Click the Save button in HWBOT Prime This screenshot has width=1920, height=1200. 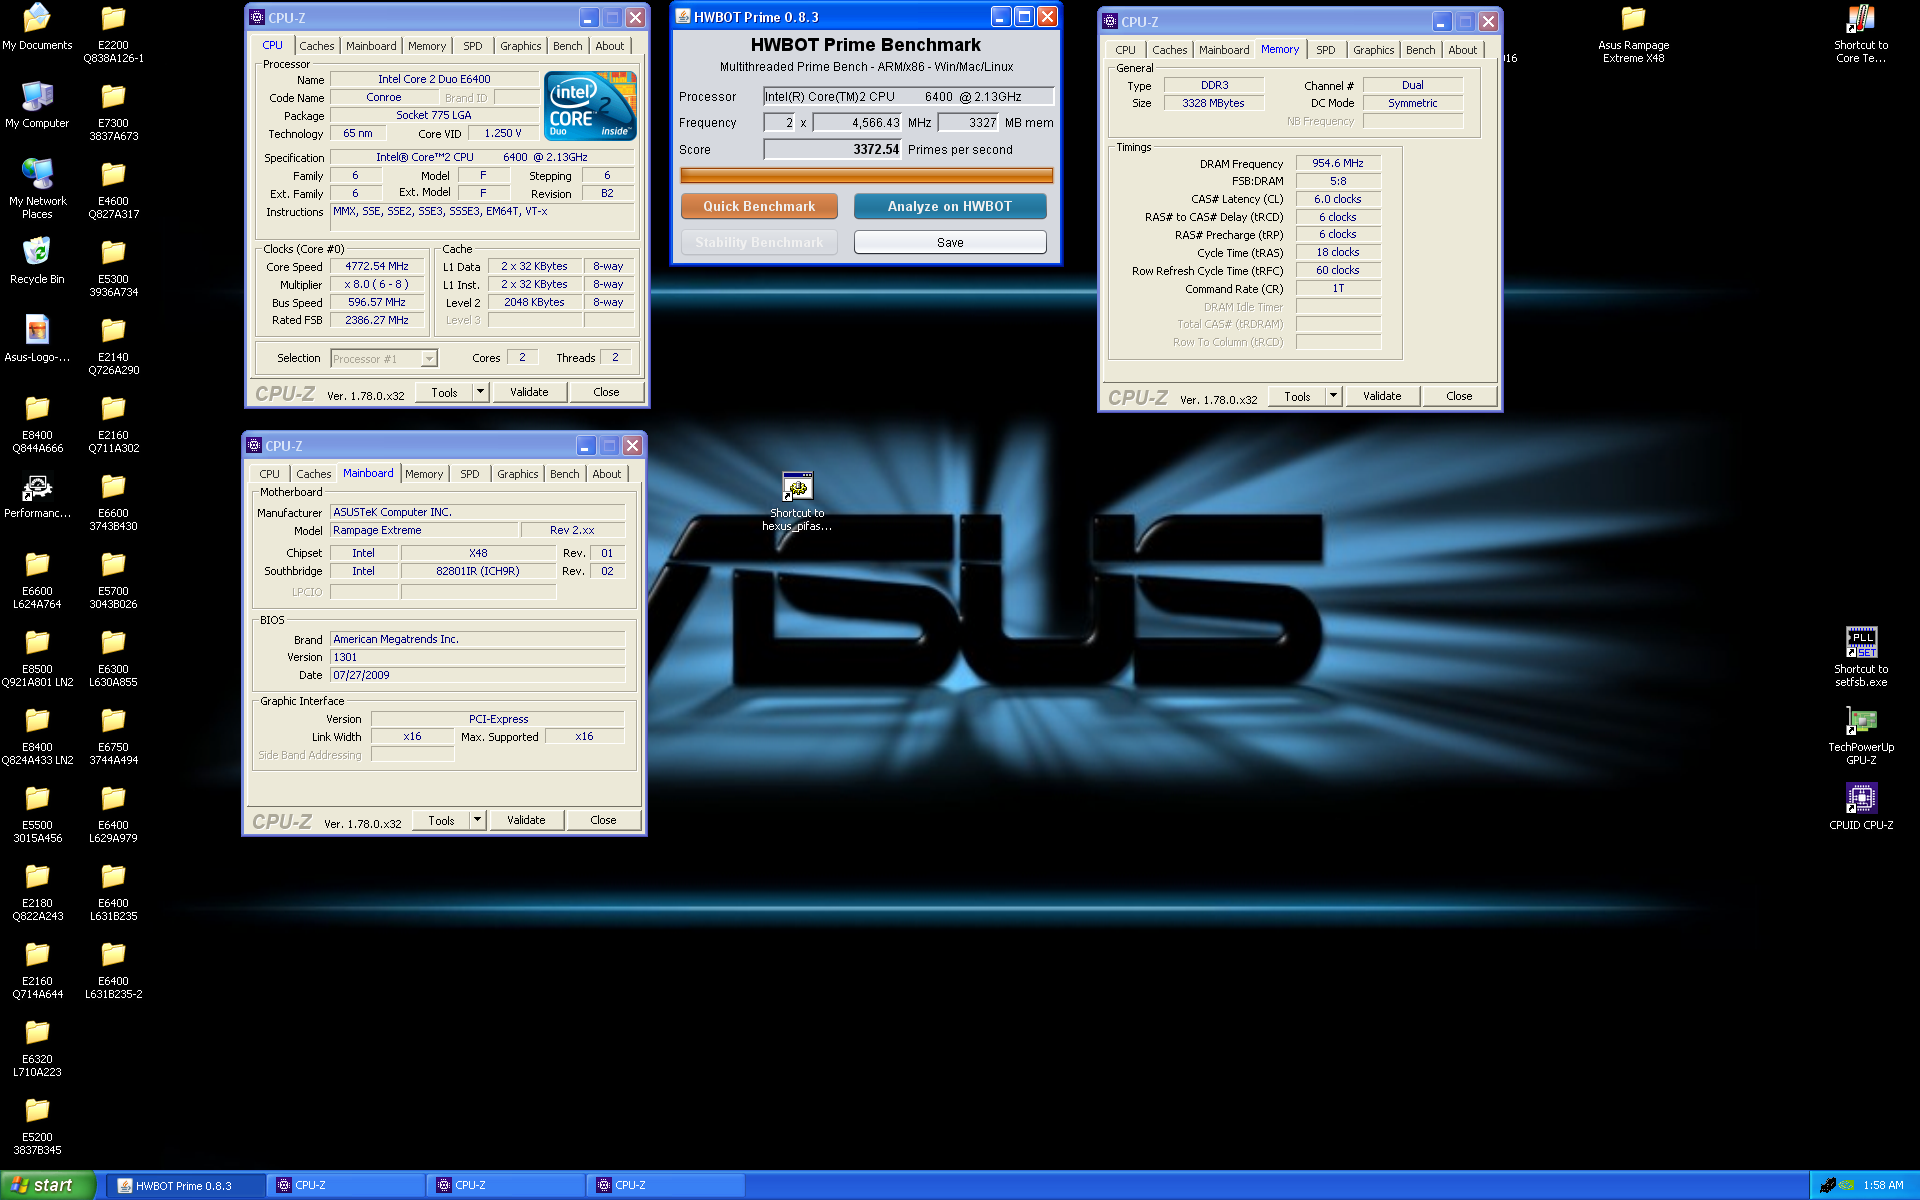(x=950, y=243)
